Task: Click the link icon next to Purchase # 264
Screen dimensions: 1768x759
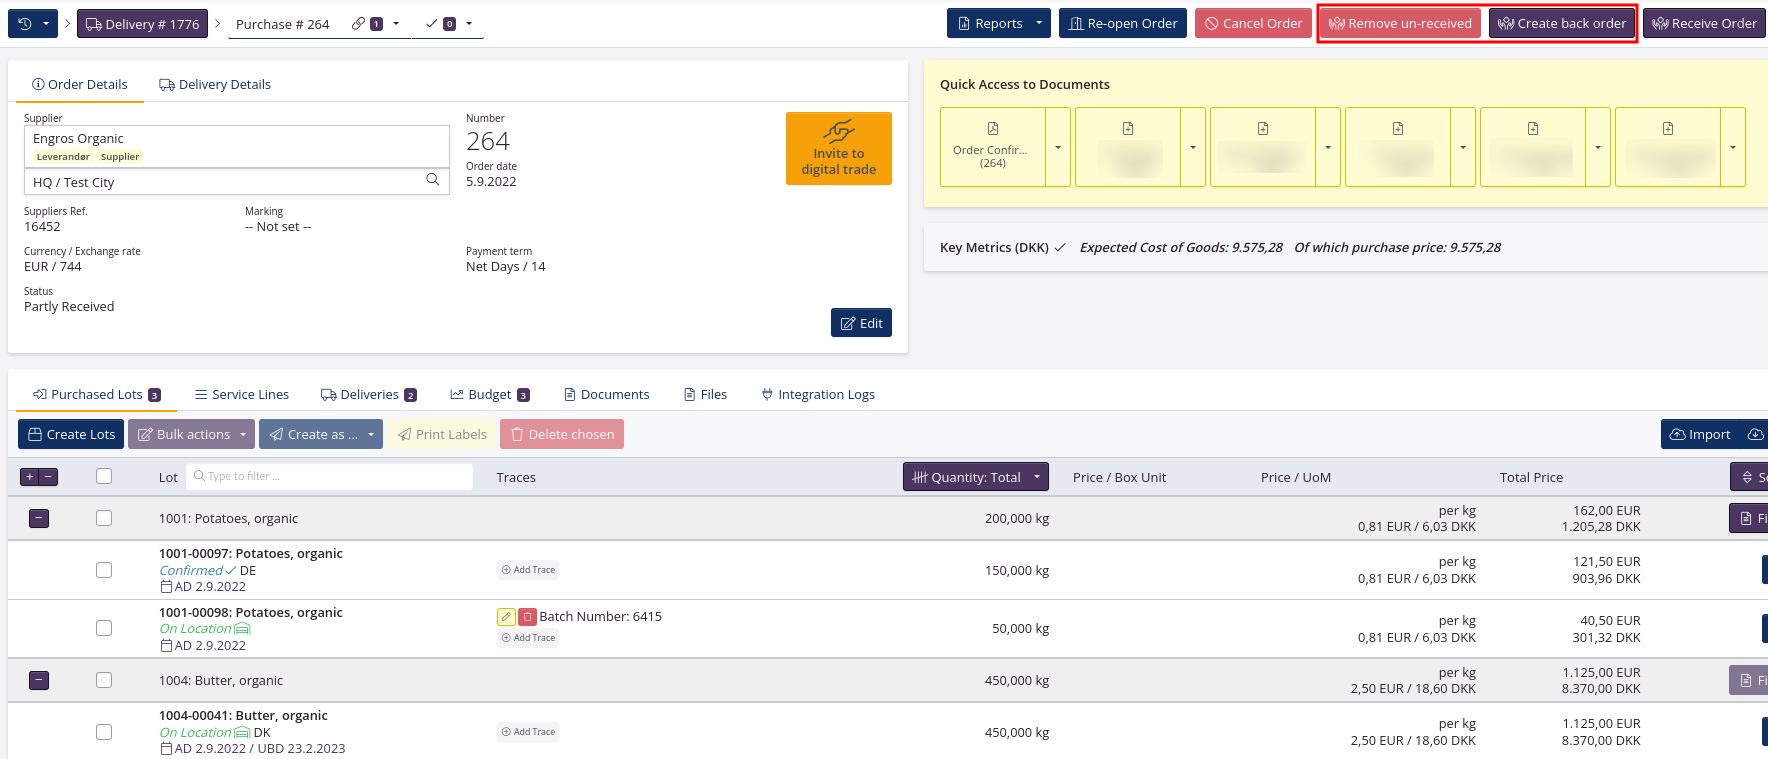Action: coord(359,24)
